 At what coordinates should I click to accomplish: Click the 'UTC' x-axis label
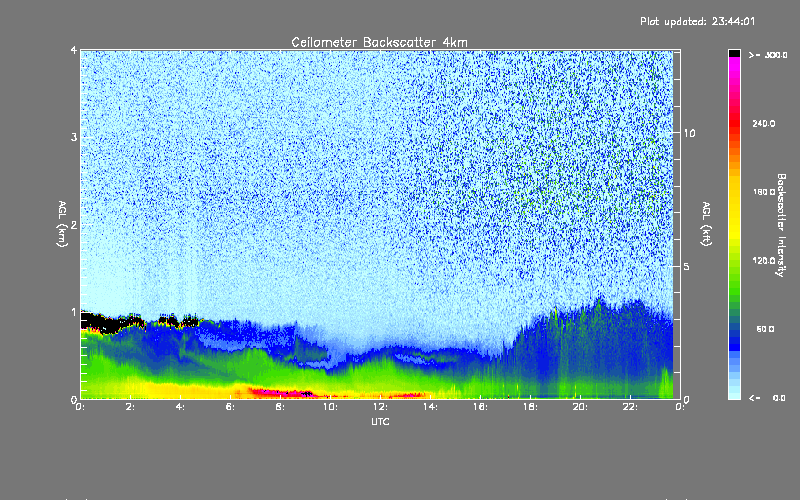pyautogui.click(x=380, y=421)
